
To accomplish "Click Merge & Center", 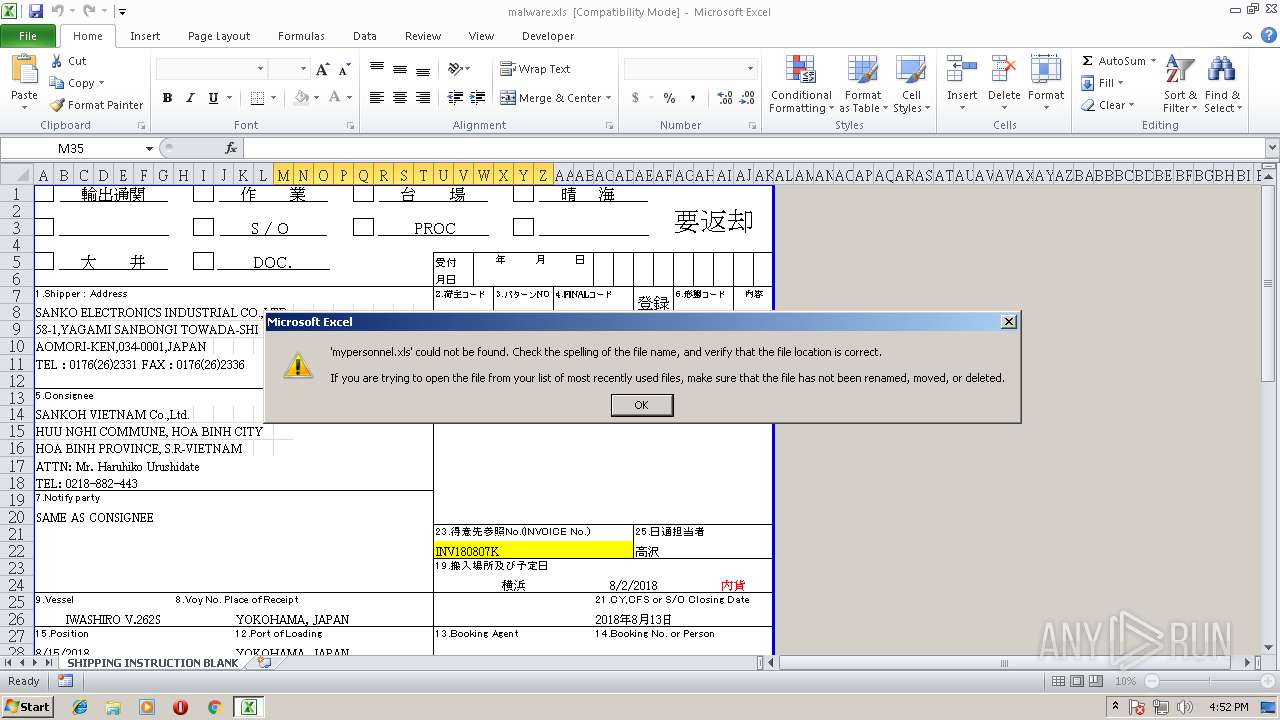I will click(550, 98).
